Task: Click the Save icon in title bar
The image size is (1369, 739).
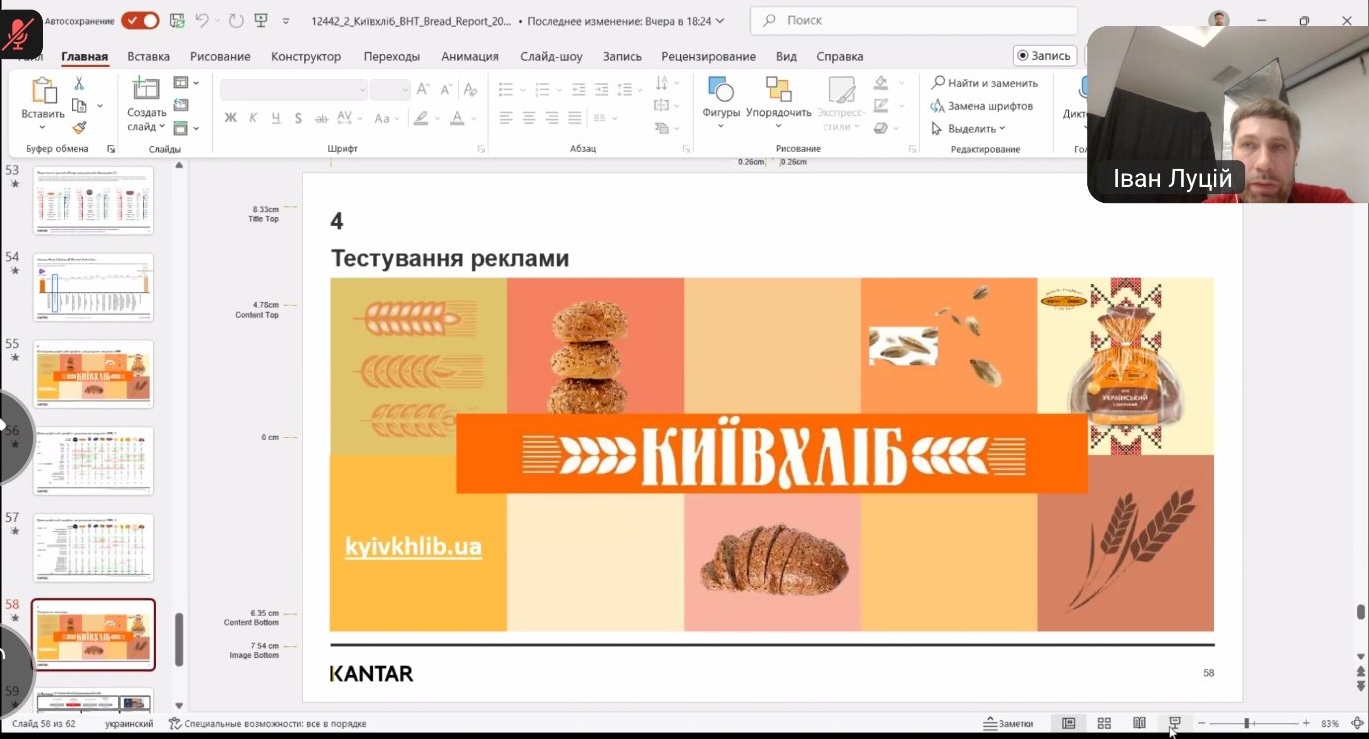Action: 177,21
